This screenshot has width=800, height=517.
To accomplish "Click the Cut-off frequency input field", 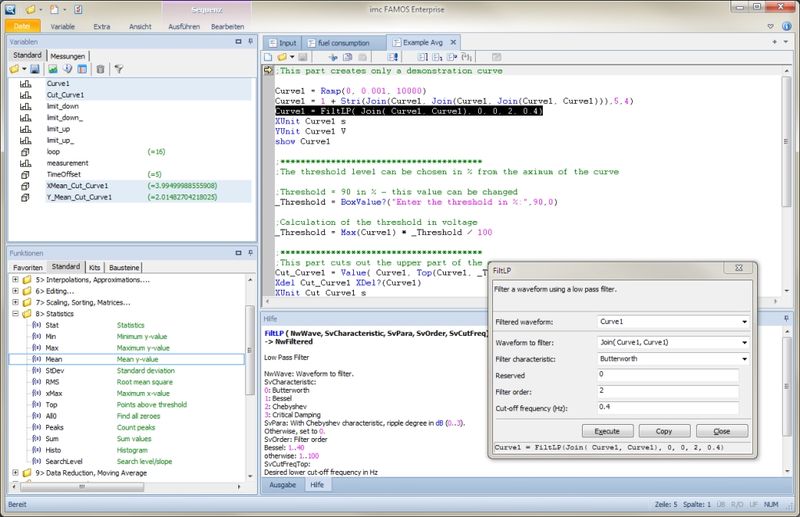I will [x=668, y=408].
